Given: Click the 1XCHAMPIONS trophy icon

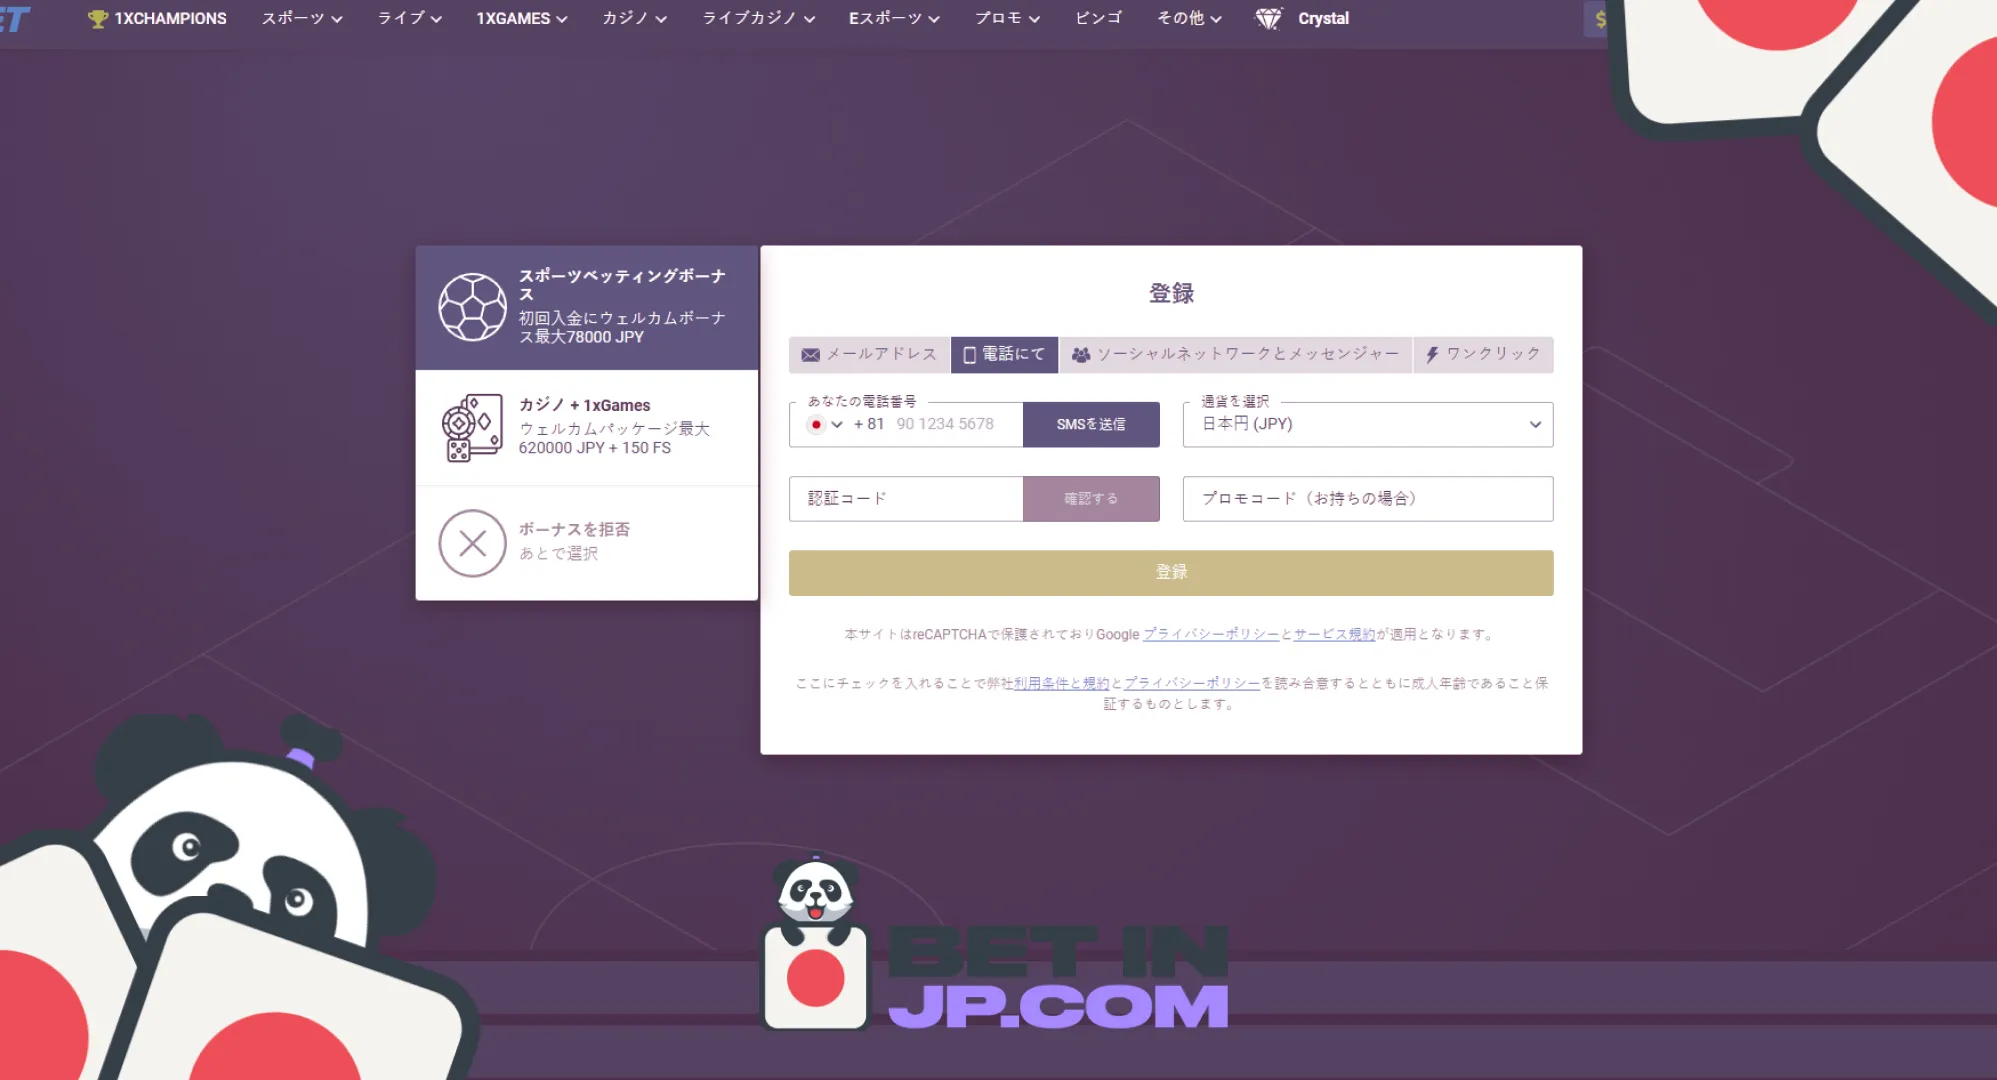Looking at the screenshot, I should [97, 19].
